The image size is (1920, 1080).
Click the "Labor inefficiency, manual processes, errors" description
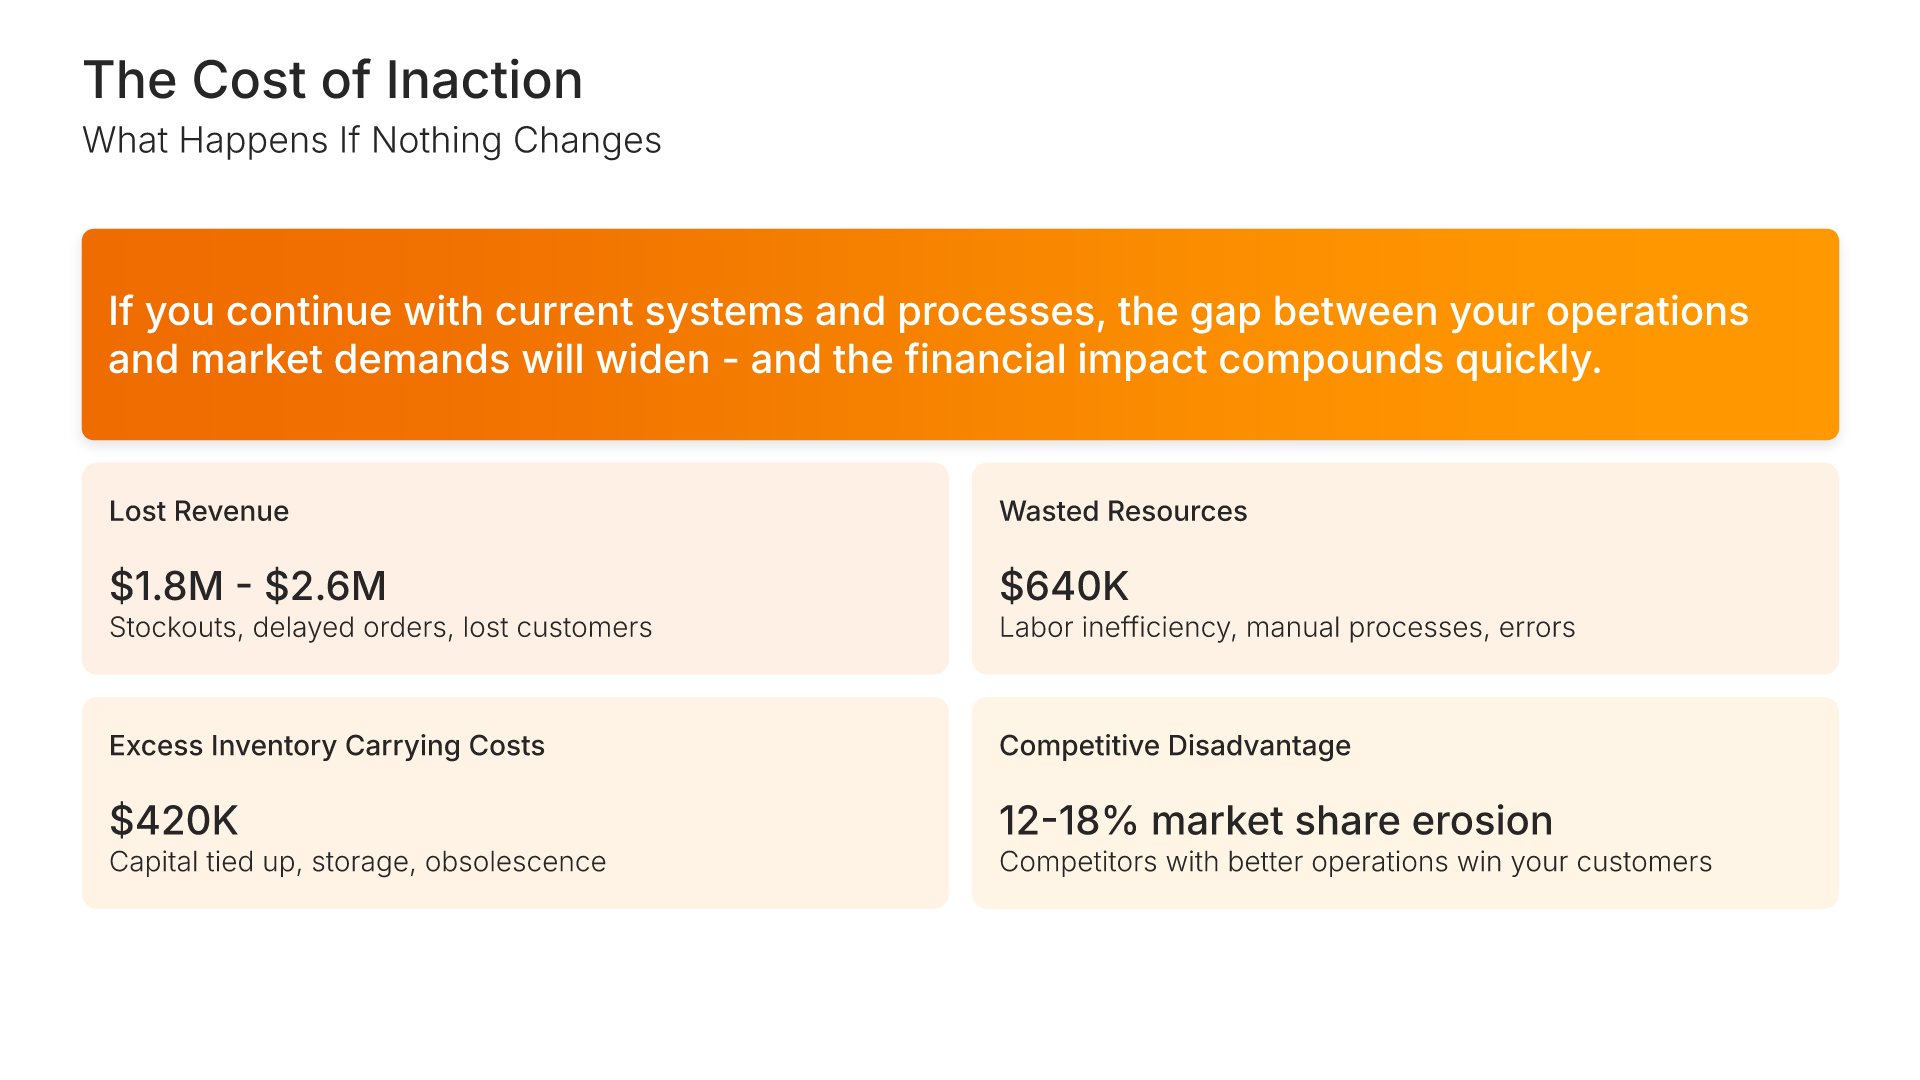click(x=1287, y=628)
